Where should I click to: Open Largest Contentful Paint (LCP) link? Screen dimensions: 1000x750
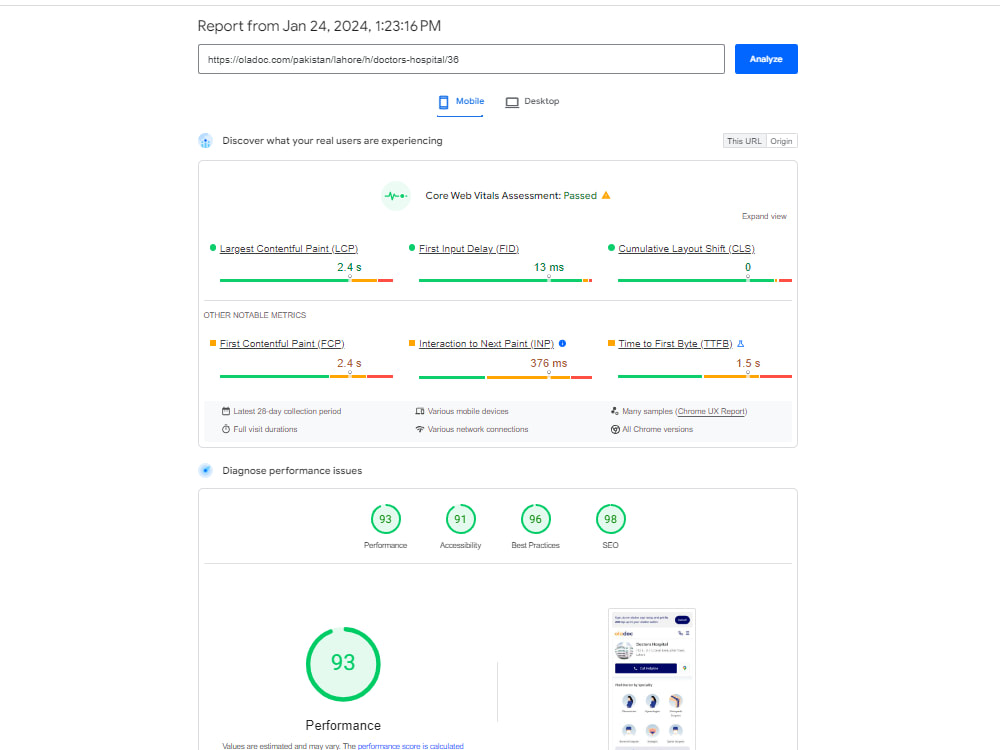point(288,249)
